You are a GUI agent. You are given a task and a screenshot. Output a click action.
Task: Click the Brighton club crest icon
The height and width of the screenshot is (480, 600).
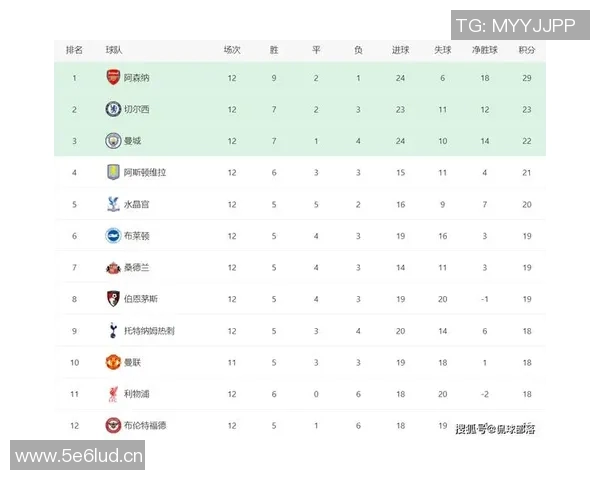[x=113, y=236]
